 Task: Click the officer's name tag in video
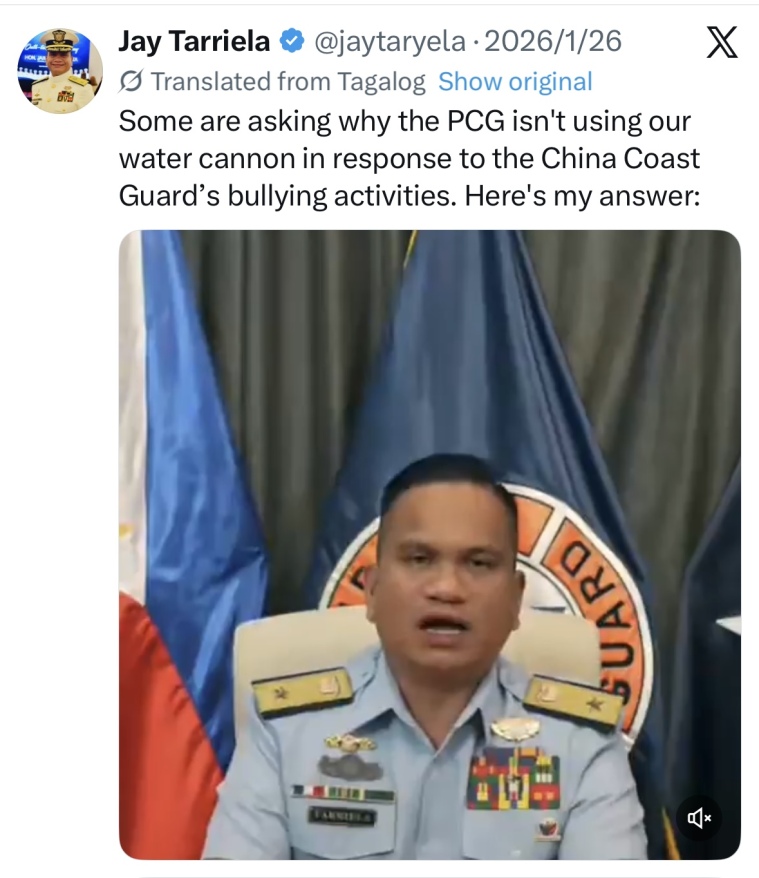pos(342,816)
